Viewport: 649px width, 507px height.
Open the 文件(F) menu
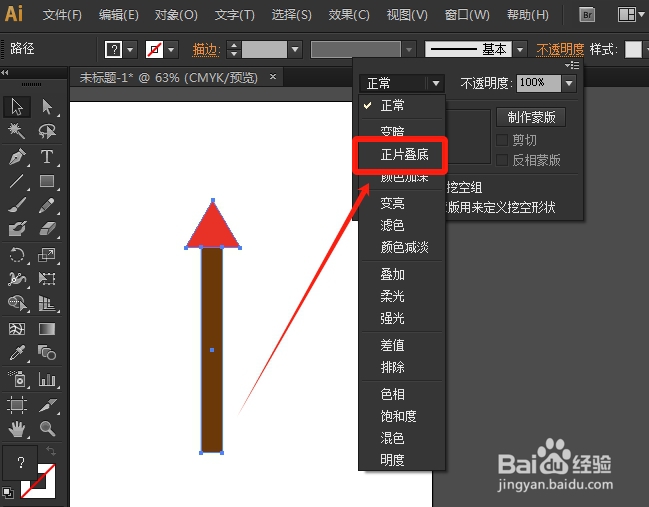click(x=62, y=15)
